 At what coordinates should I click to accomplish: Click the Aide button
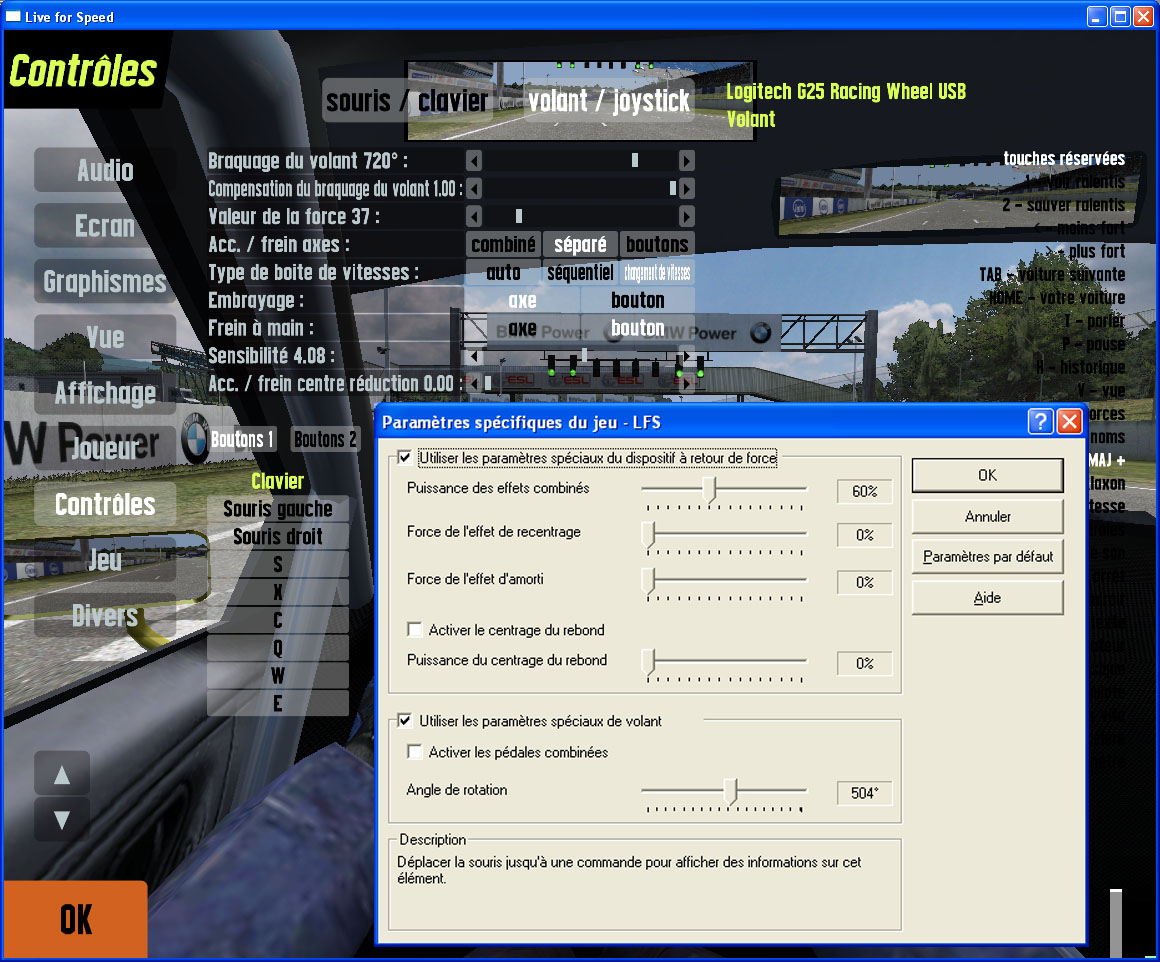pos(988,598)
